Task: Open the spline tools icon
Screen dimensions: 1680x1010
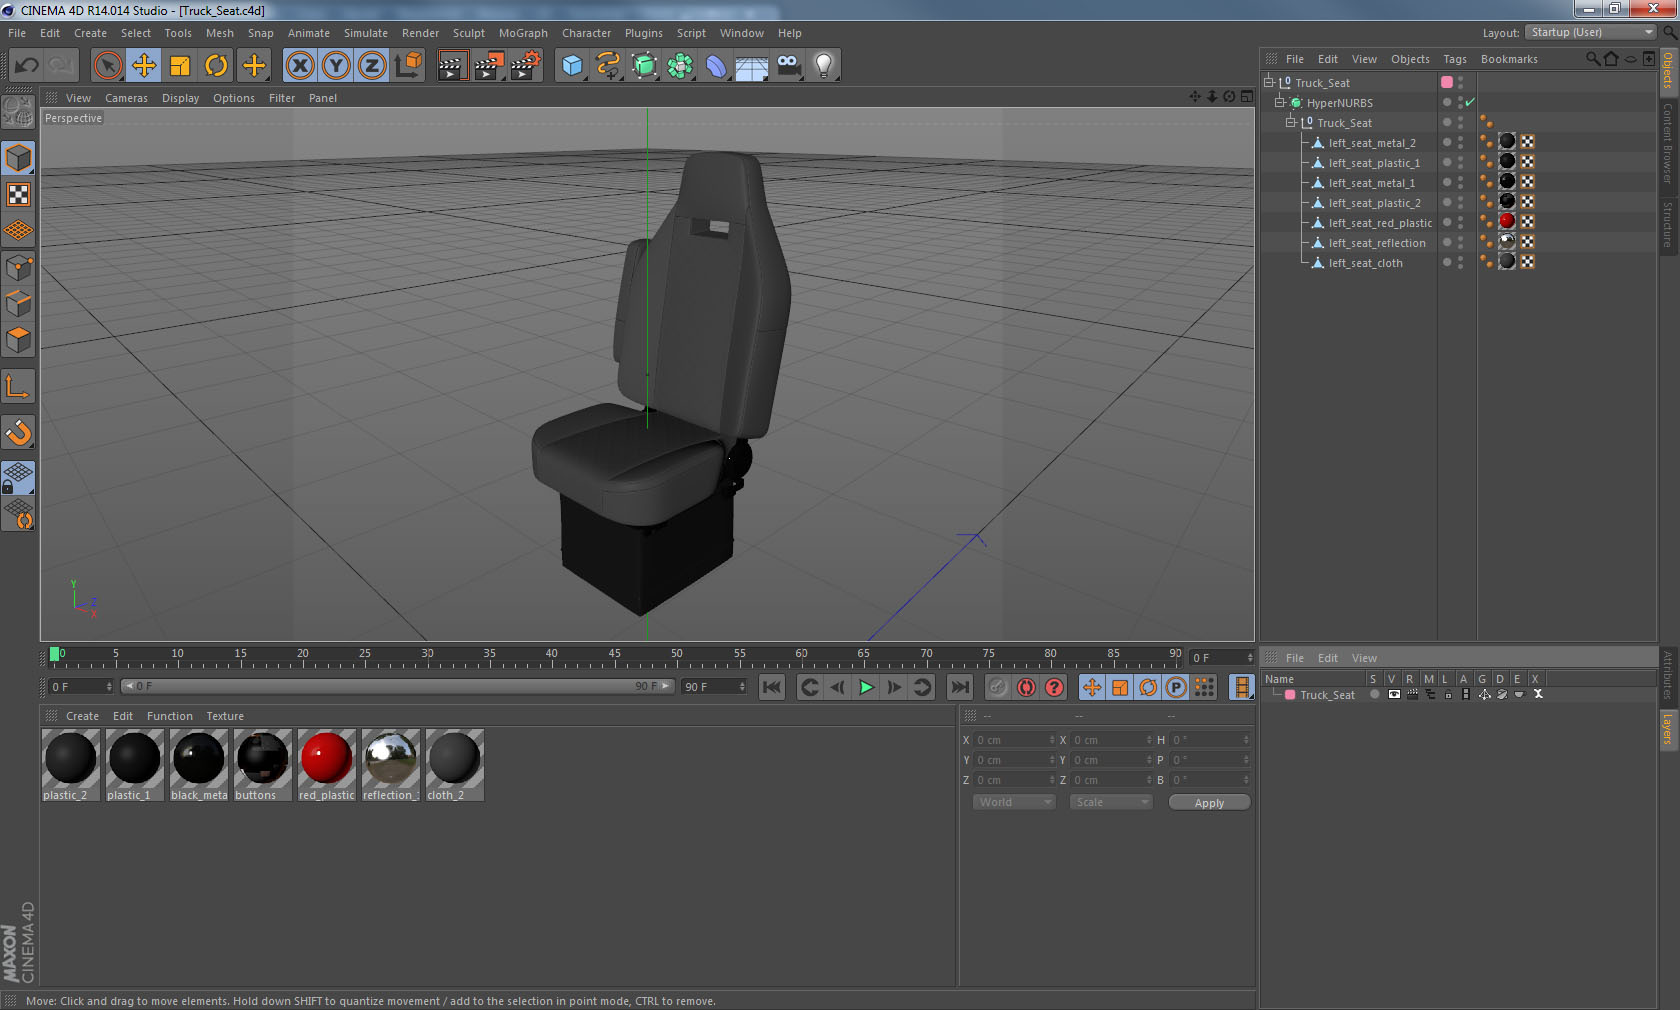Action: pyautogui.click(x=608, y=66)
